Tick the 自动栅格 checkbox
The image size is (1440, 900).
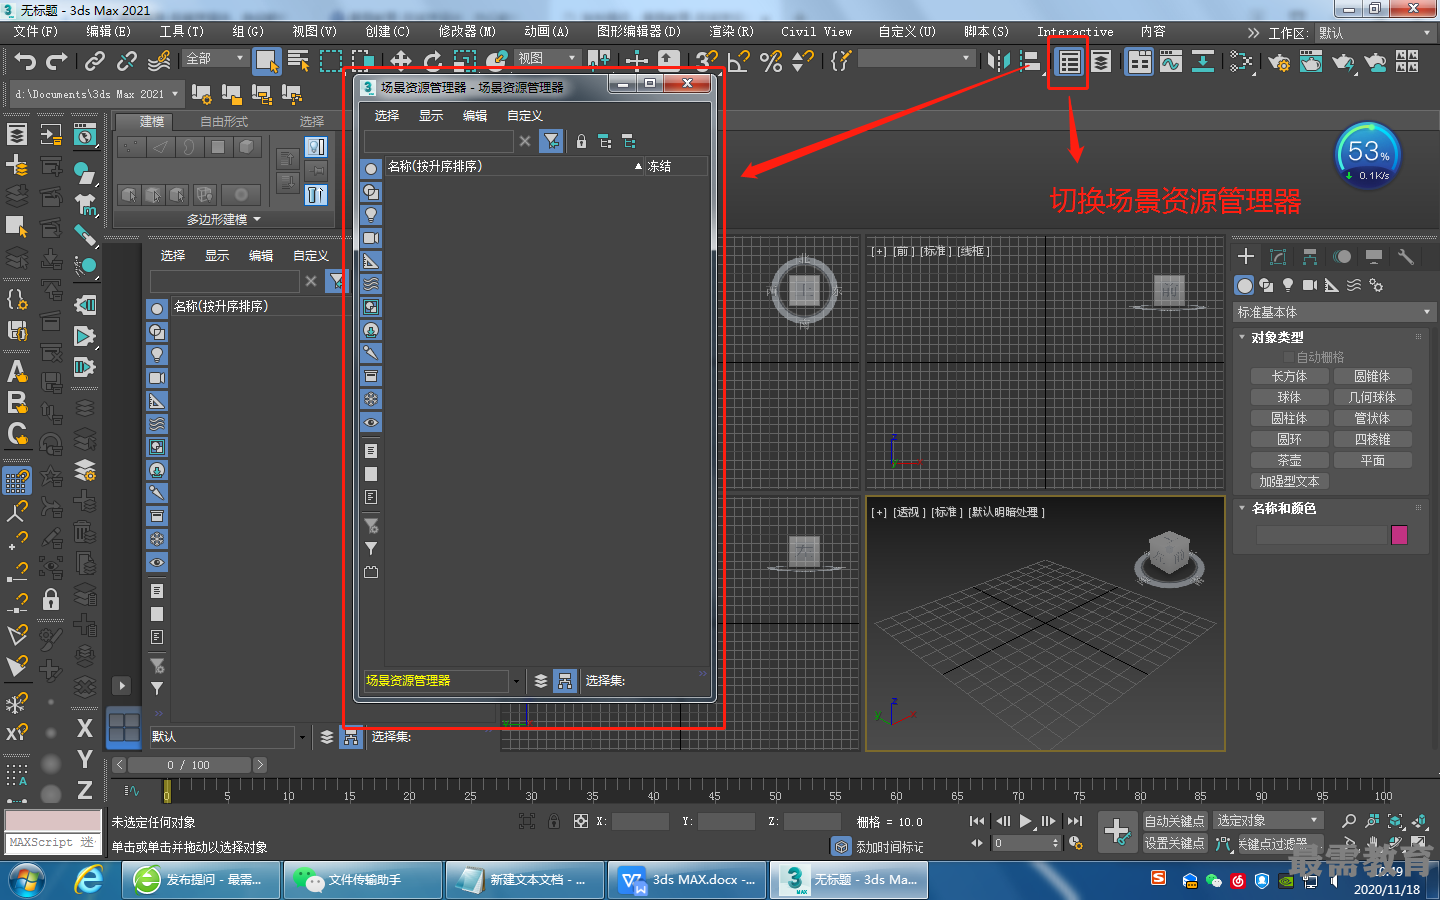click(1289, 357)
